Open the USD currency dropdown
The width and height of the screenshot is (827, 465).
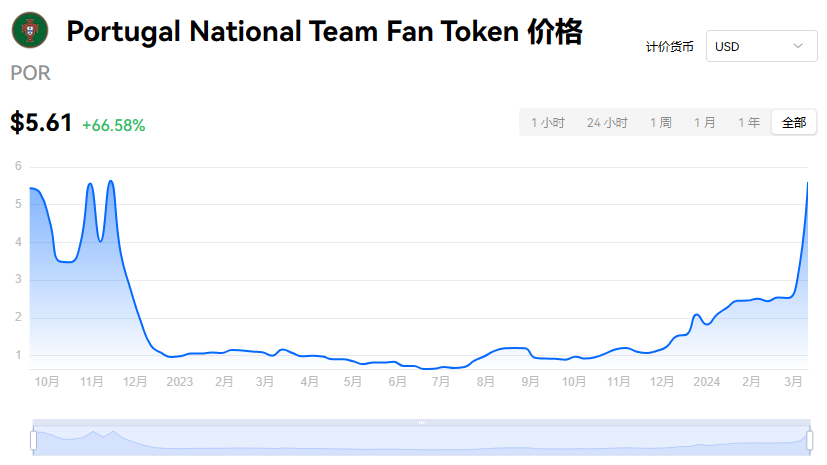pos(761,46)
